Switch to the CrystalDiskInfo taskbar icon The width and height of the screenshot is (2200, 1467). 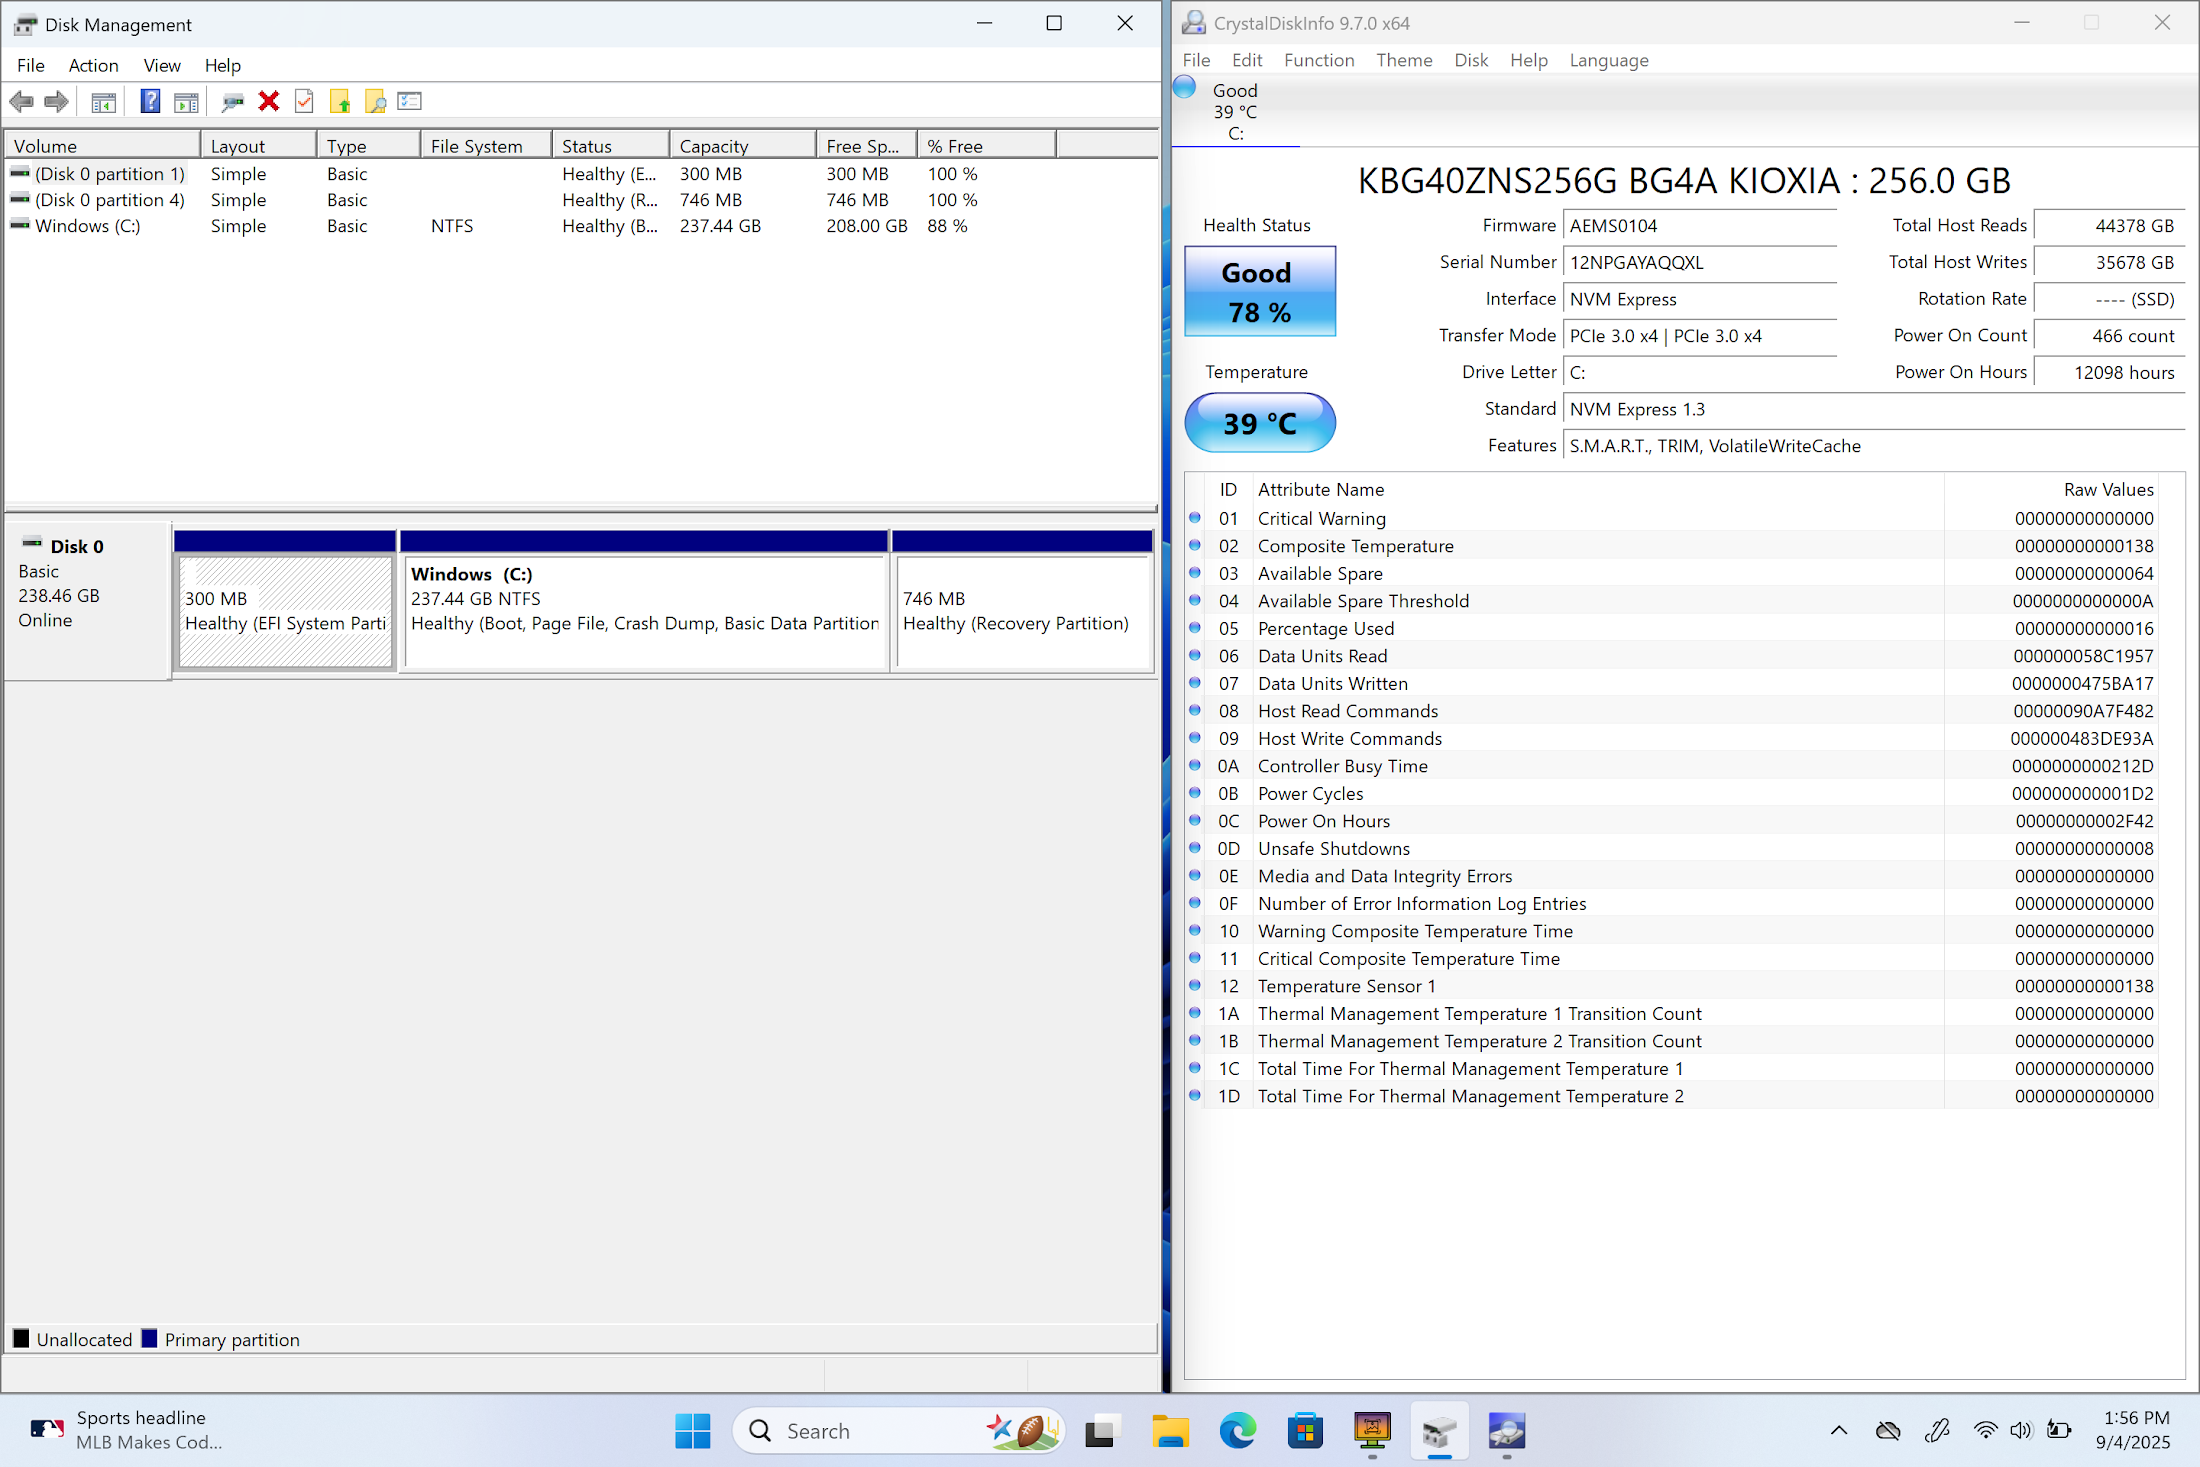(1506, 1431)
